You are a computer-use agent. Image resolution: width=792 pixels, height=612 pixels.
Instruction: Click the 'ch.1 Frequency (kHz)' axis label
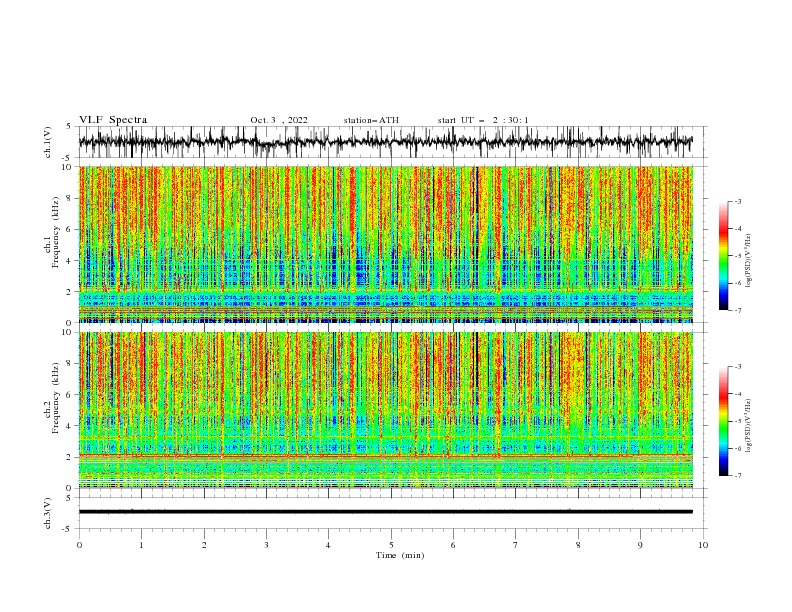point(52,233)
